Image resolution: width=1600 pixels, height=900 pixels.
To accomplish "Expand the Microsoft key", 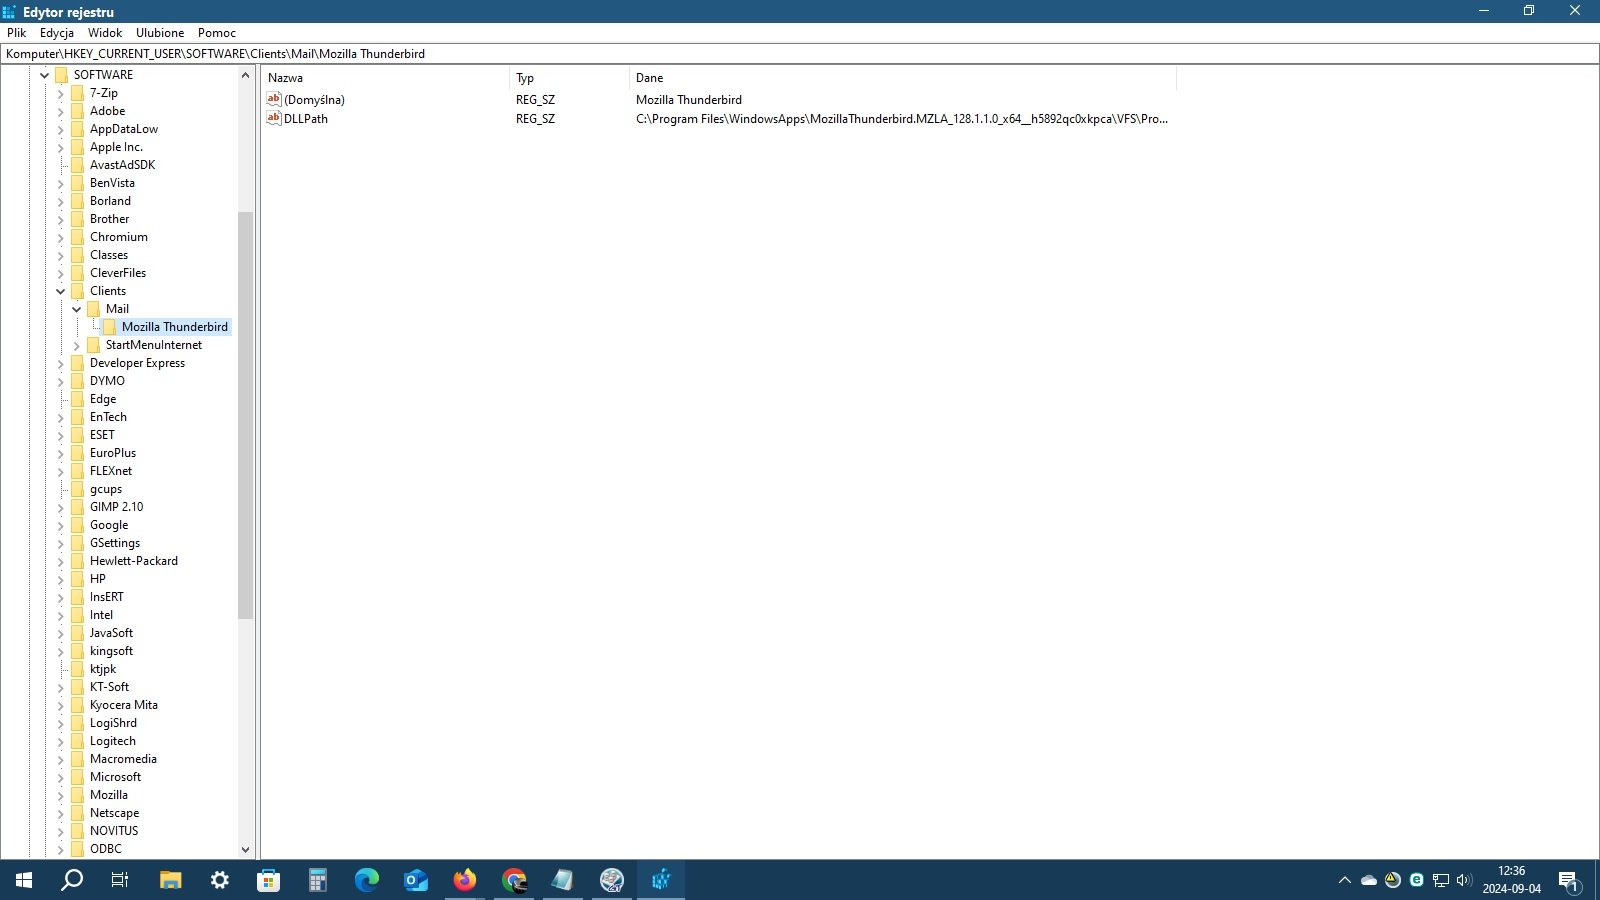I will pos(60,777).
